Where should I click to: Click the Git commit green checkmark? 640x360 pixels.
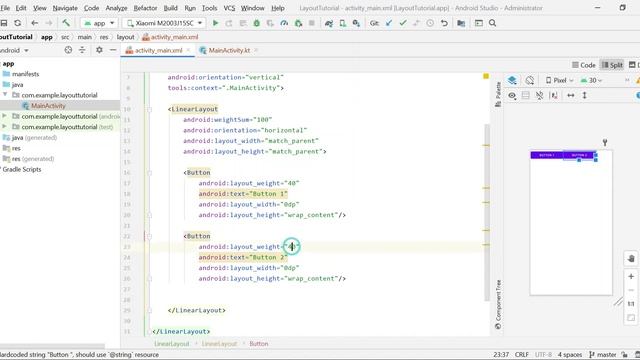(x=403, y=23)
